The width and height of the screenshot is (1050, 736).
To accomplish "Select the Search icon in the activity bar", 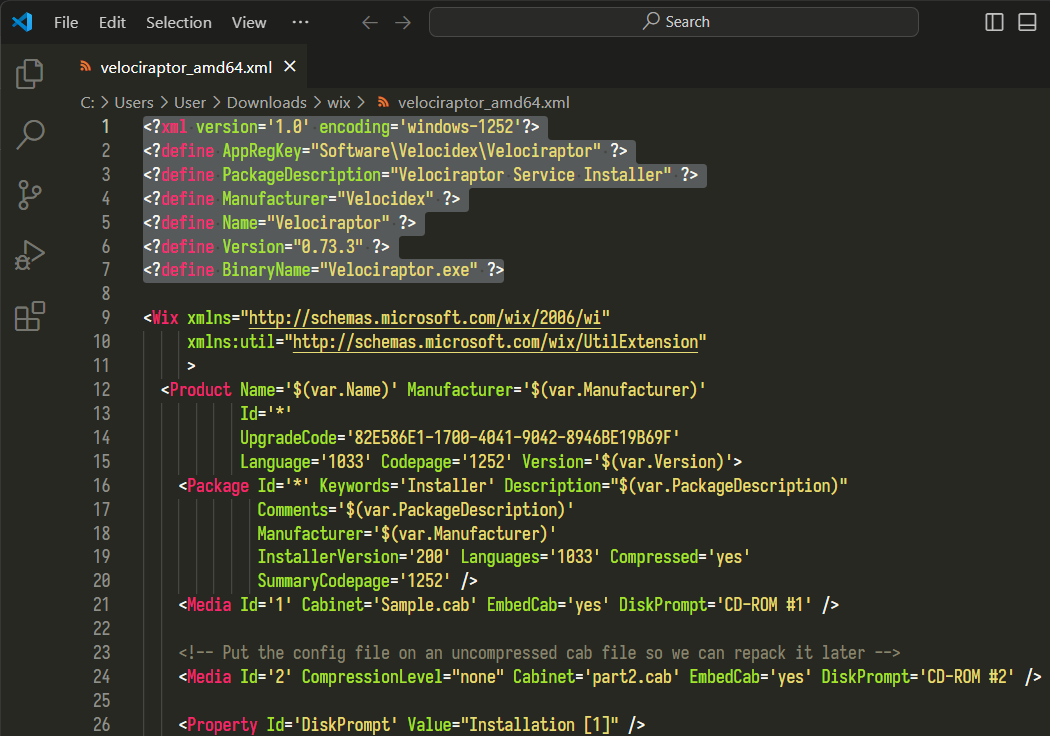I will 29,134.
